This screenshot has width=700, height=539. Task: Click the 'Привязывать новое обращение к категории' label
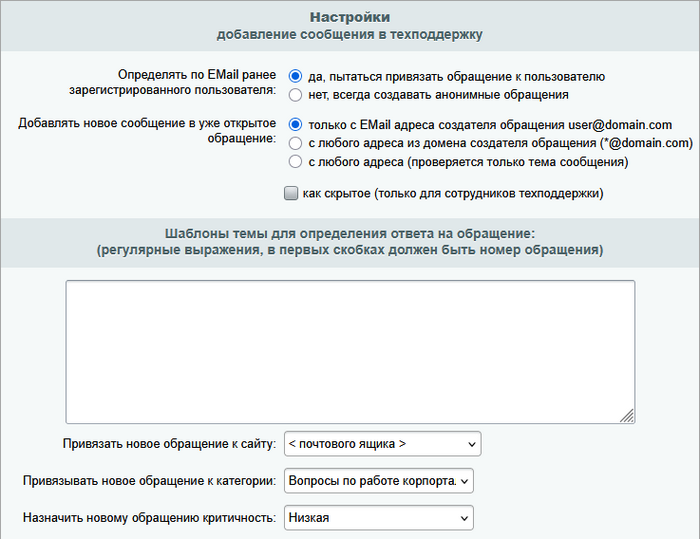(149, 481)
